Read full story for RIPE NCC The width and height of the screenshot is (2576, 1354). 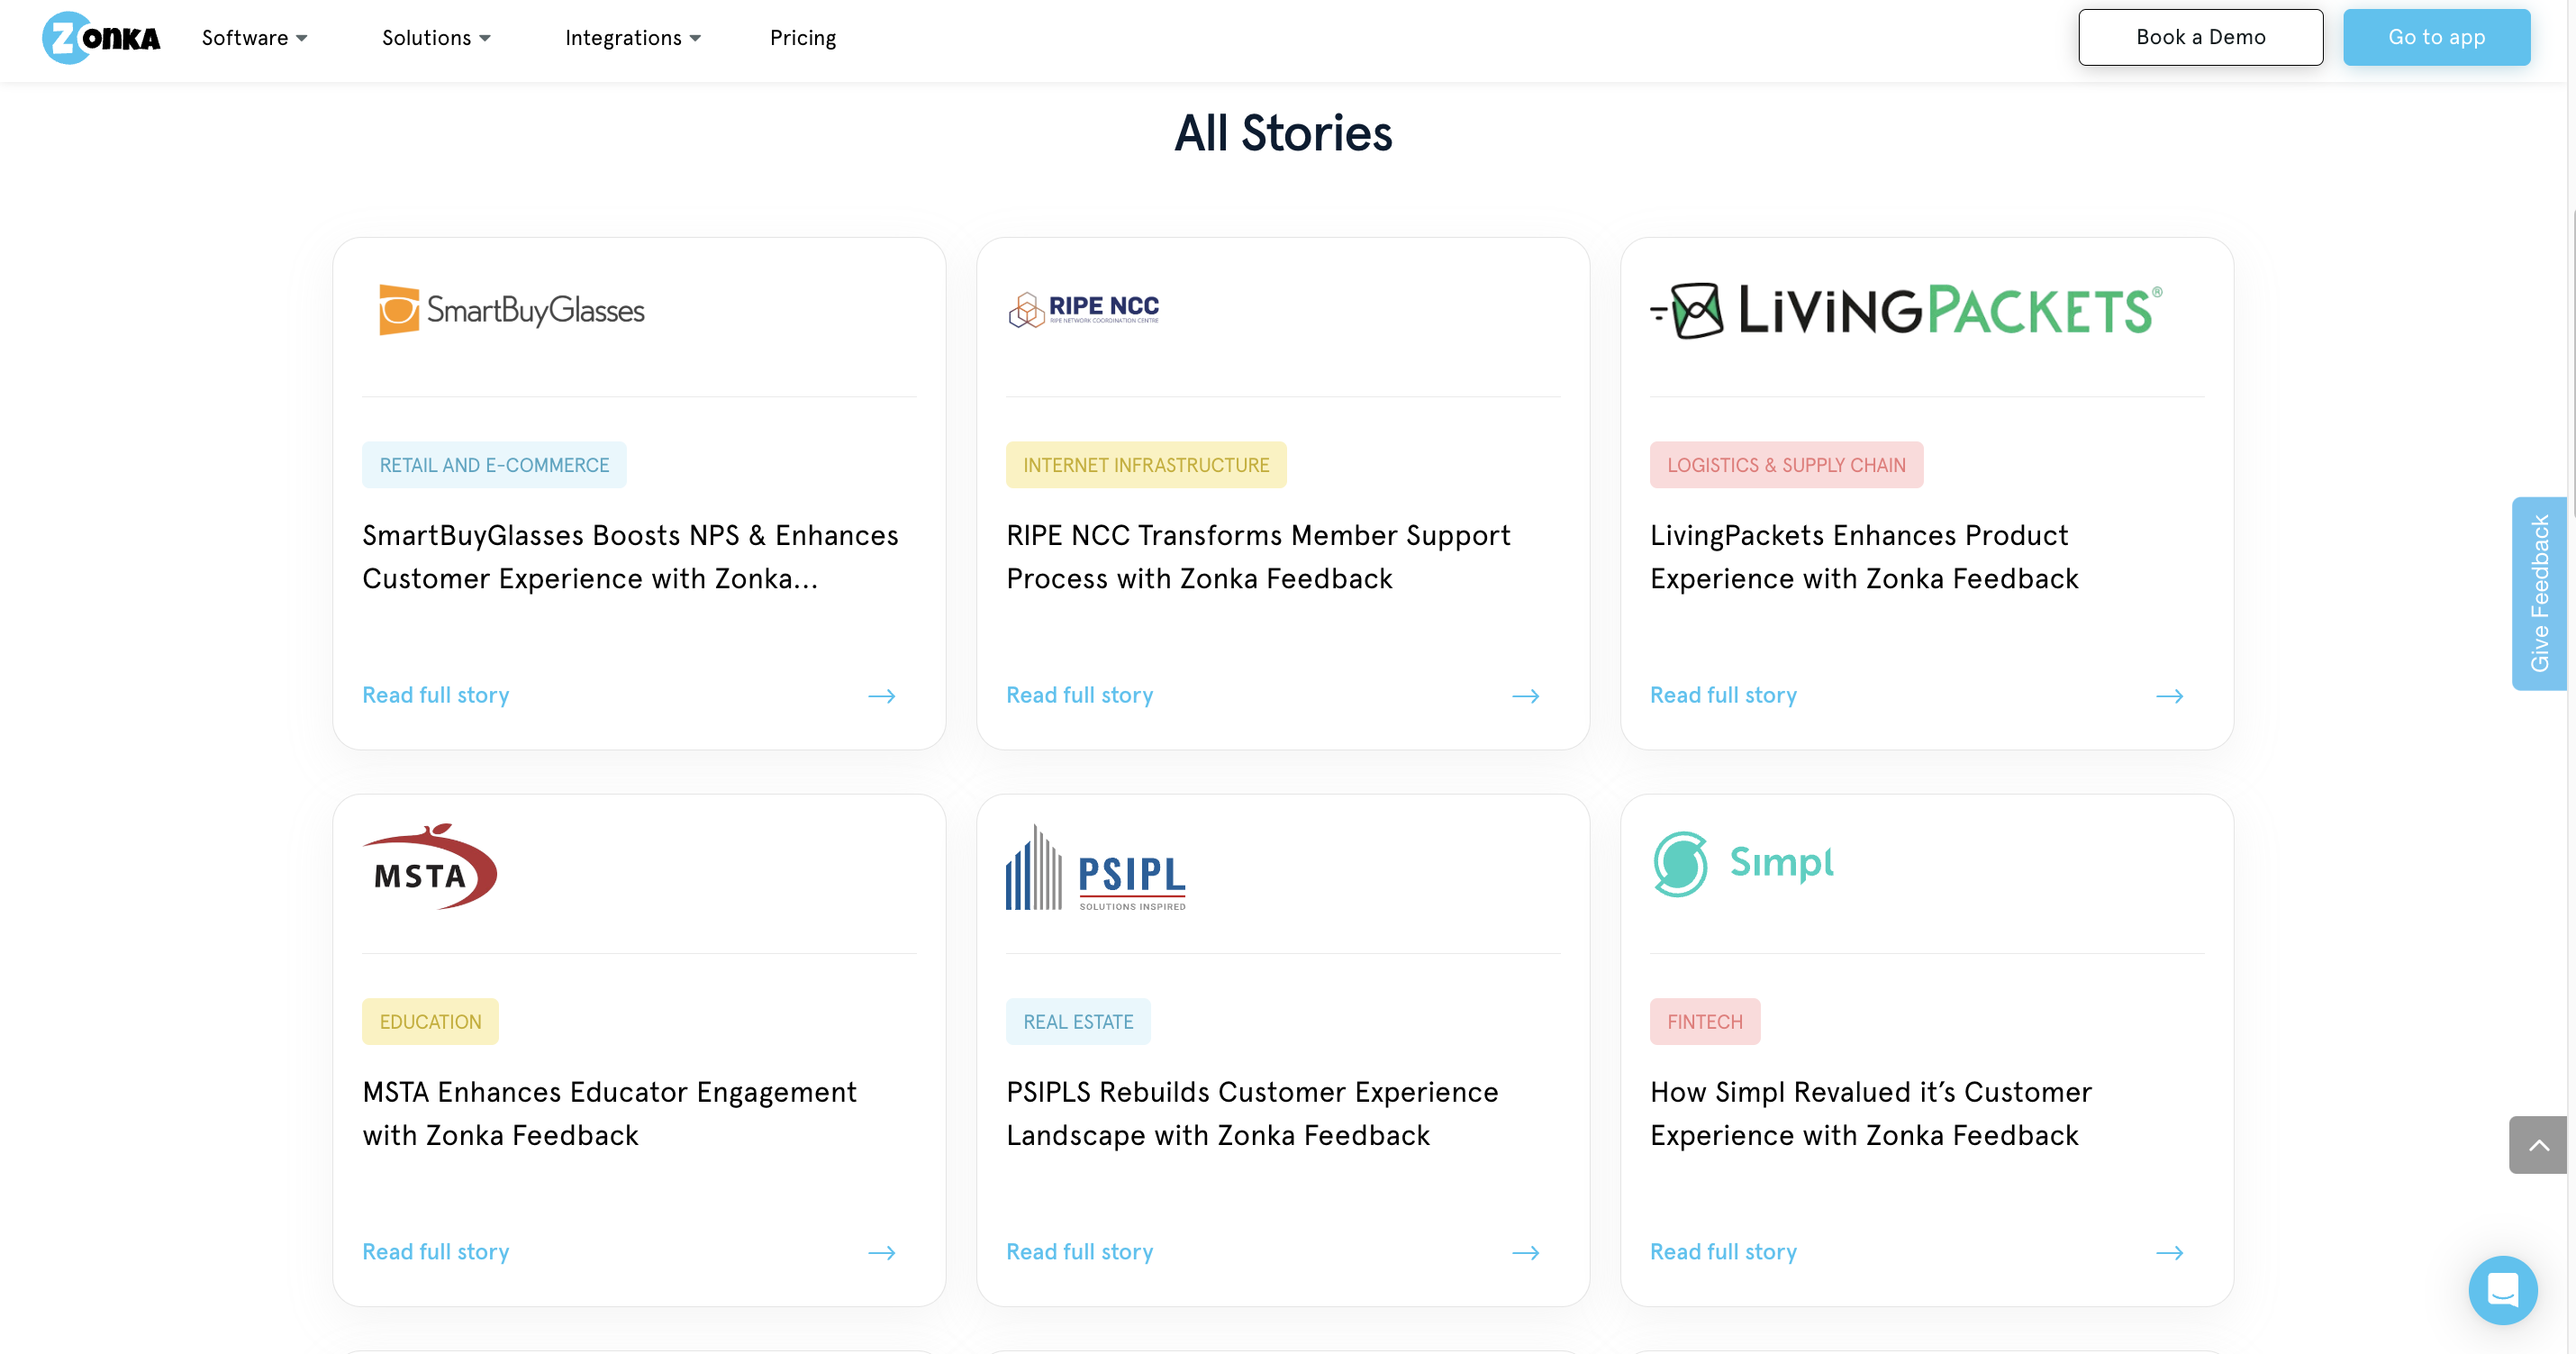tap(1080, 695)
